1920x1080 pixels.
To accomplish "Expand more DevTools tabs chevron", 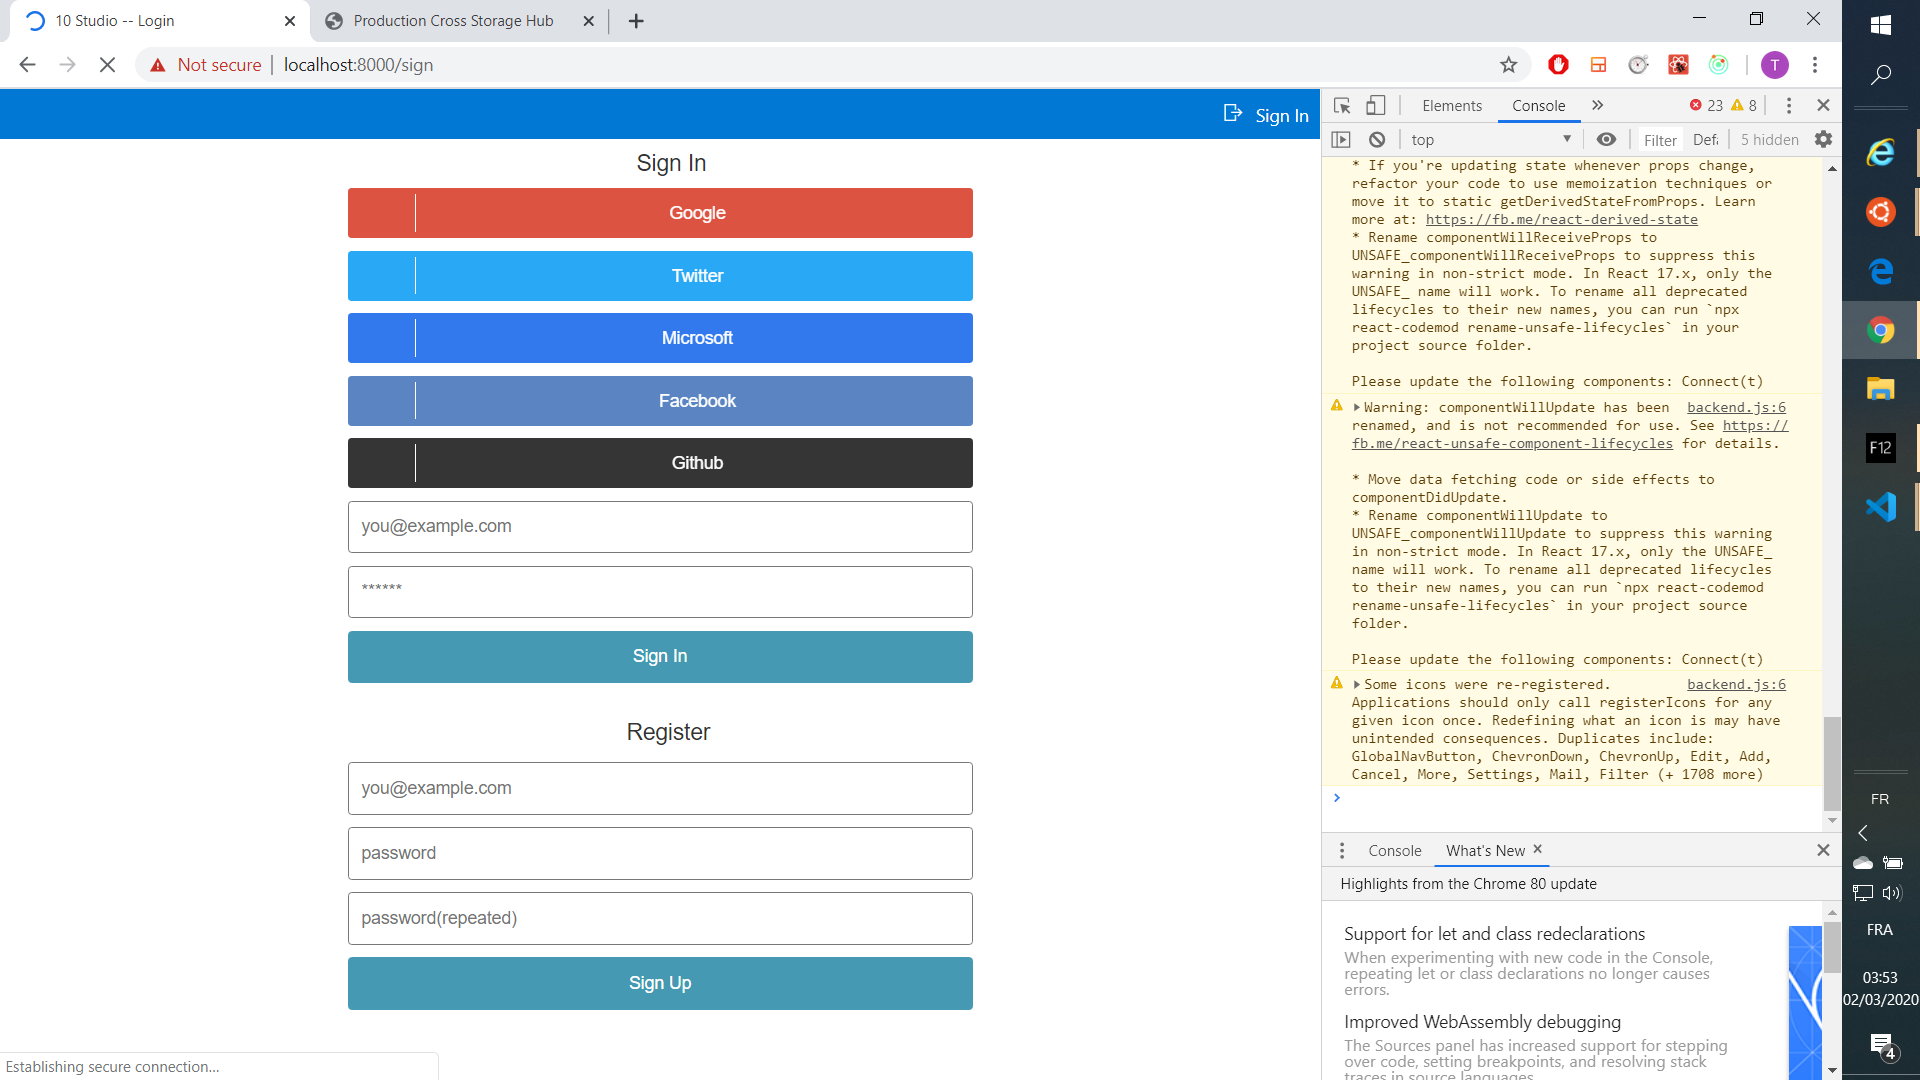I will click(1598, 105).
